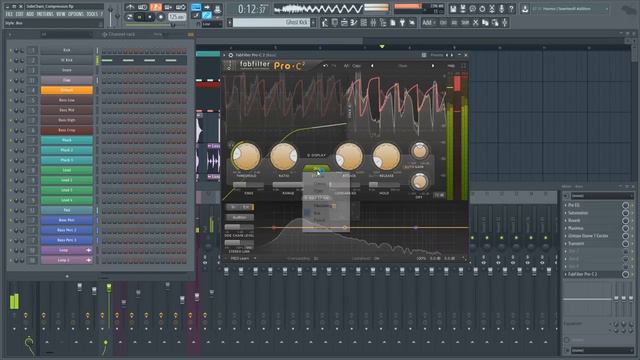Open the EDIT menu
The width and height of the screenshot is (640, 360).
pos(20,14)
